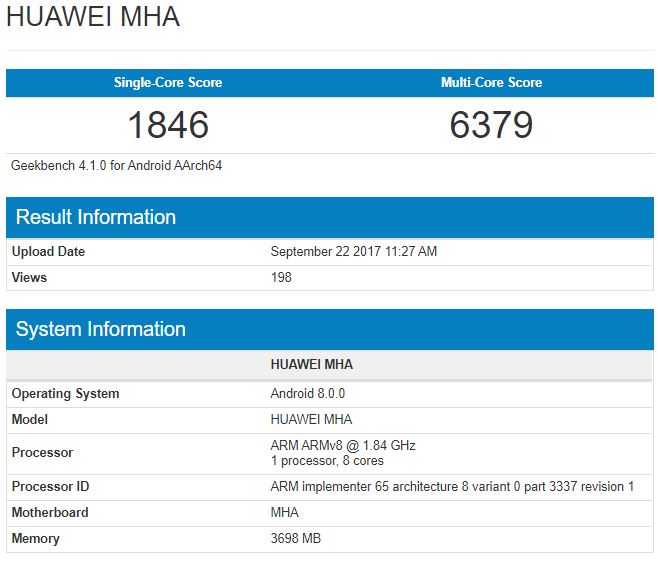Select the September 22 2017 upload date
Viewport: 658px width, 564px height.
coord(354,251)
